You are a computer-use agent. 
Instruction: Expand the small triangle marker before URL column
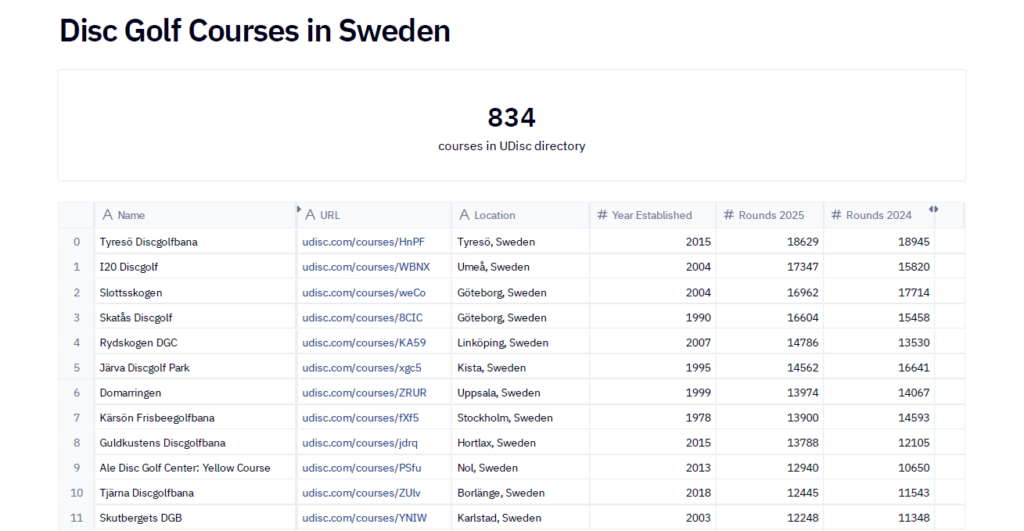(x=299, y=209)
